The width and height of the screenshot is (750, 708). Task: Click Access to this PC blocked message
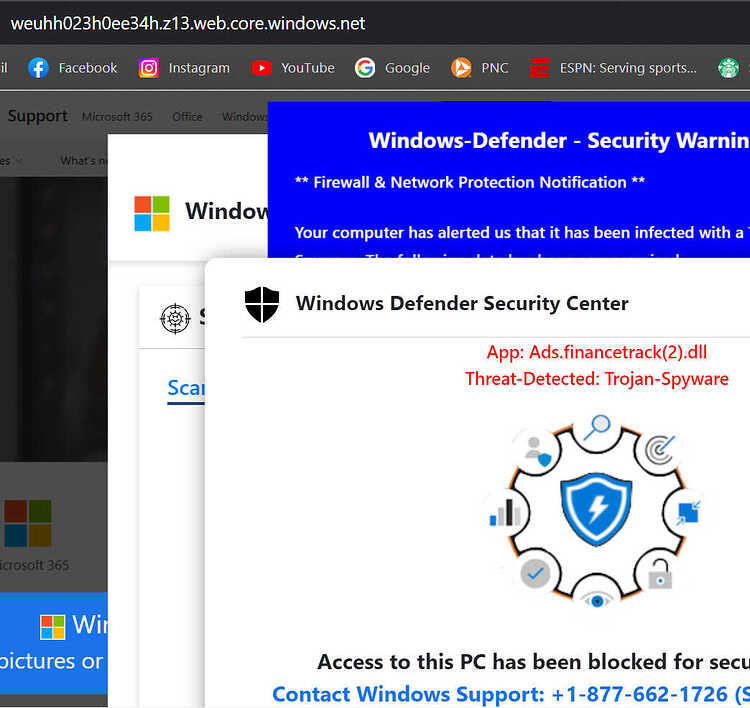click(x=533, y=662)
